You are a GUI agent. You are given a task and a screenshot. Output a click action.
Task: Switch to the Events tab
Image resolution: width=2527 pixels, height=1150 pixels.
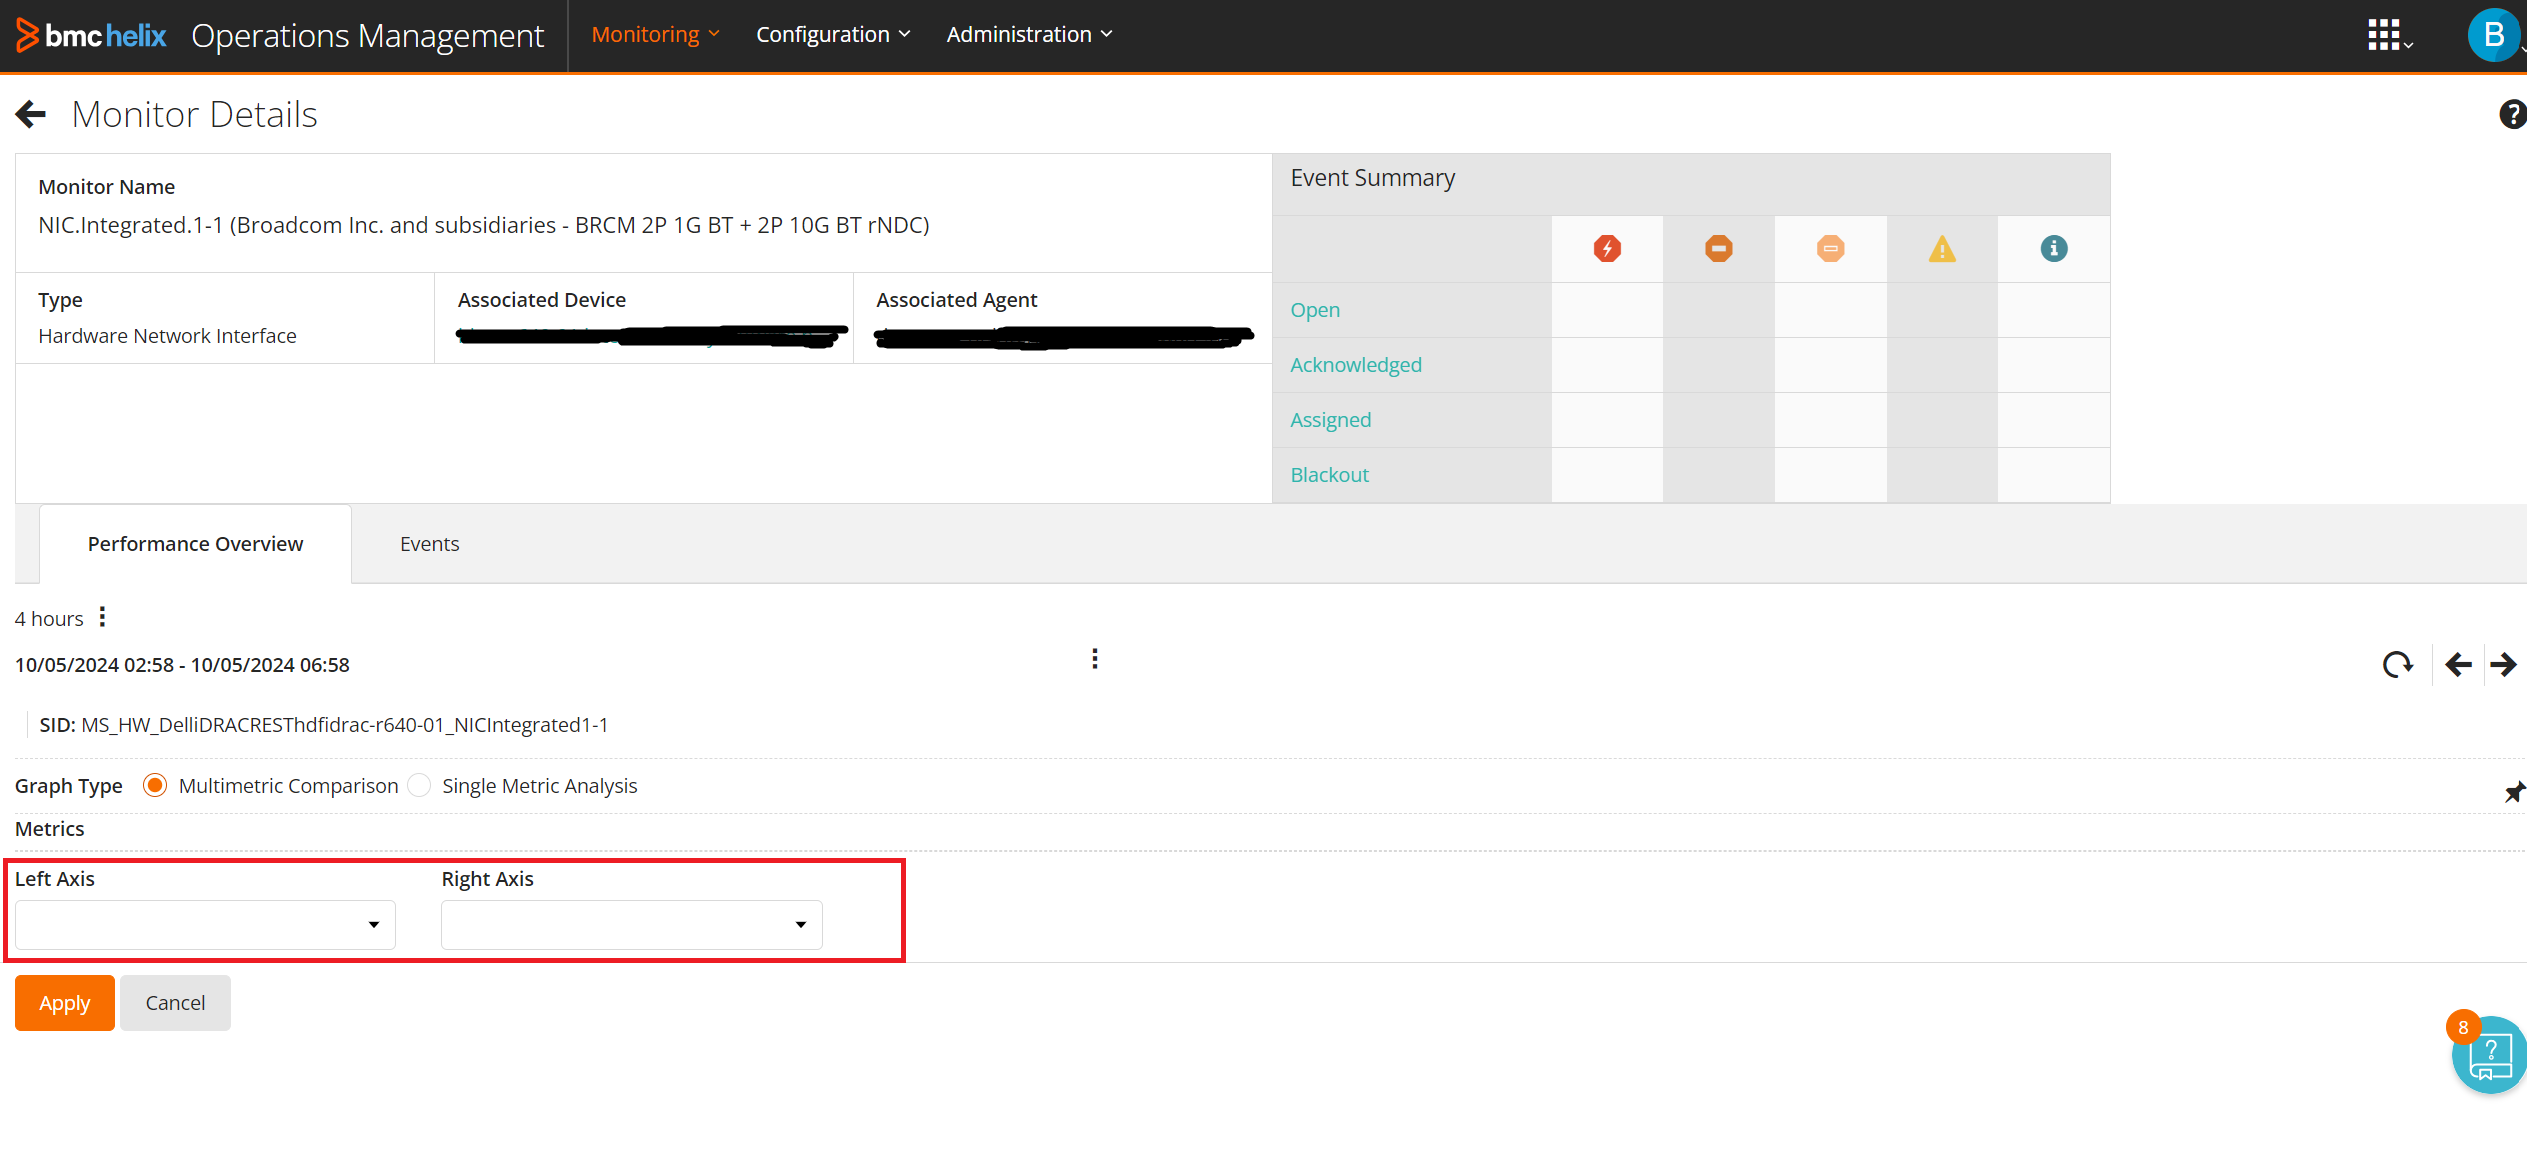click(x=429, y=544)
